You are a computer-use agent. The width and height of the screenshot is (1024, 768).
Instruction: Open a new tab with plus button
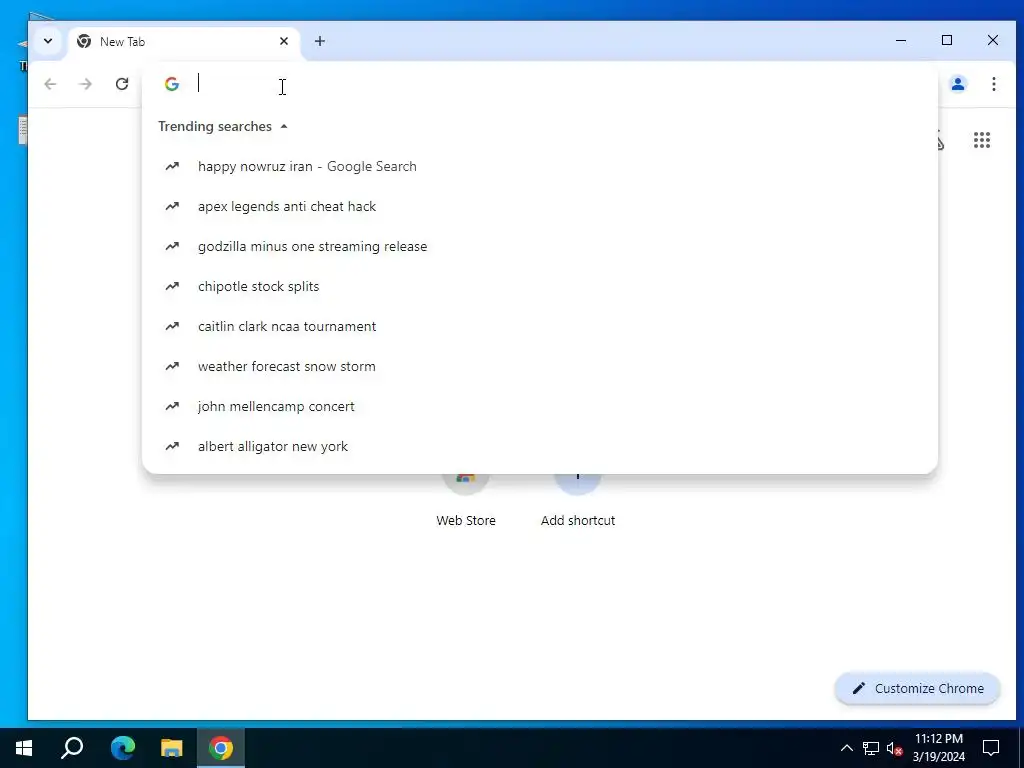coord(319,41)
